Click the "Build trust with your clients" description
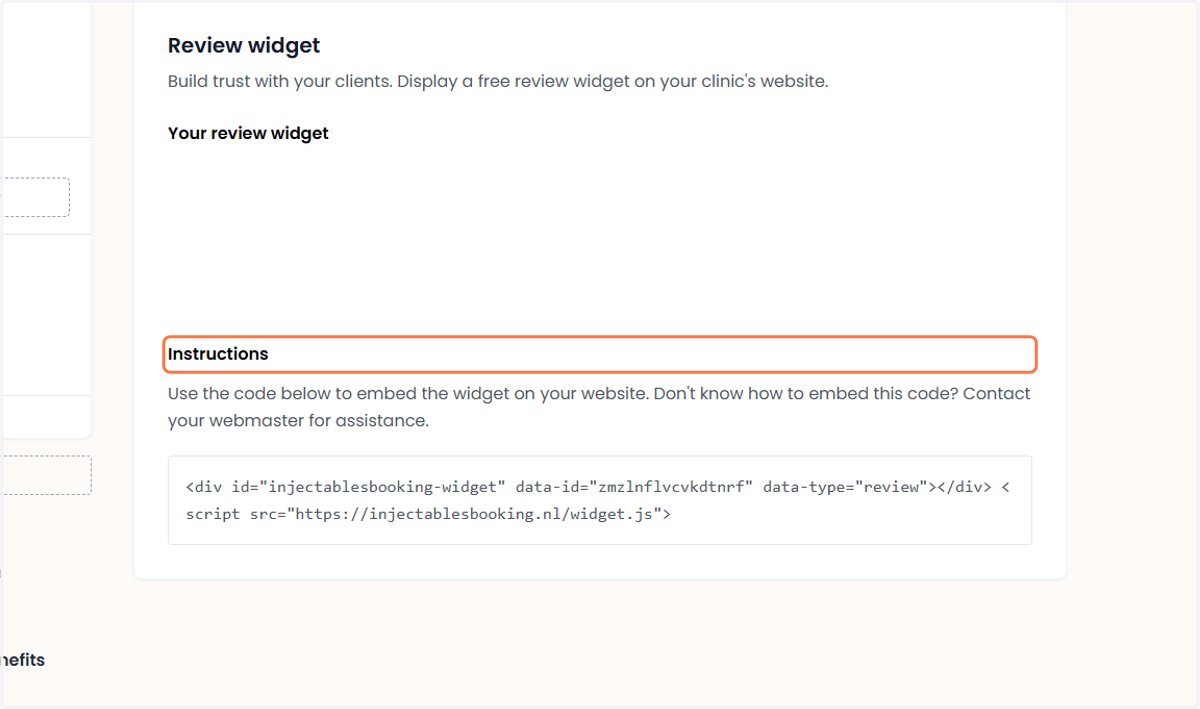1200x709 pixels. (498, 81)
